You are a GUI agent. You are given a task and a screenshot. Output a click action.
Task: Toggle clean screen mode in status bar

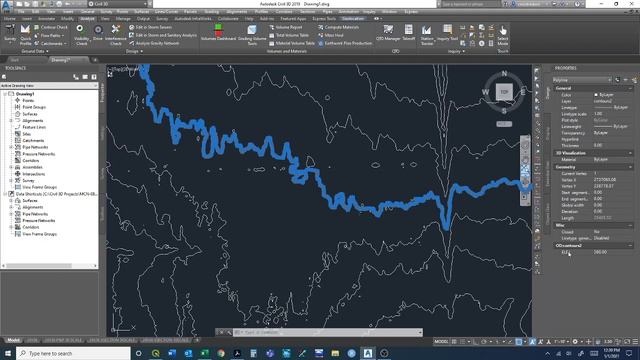[627, 342]
